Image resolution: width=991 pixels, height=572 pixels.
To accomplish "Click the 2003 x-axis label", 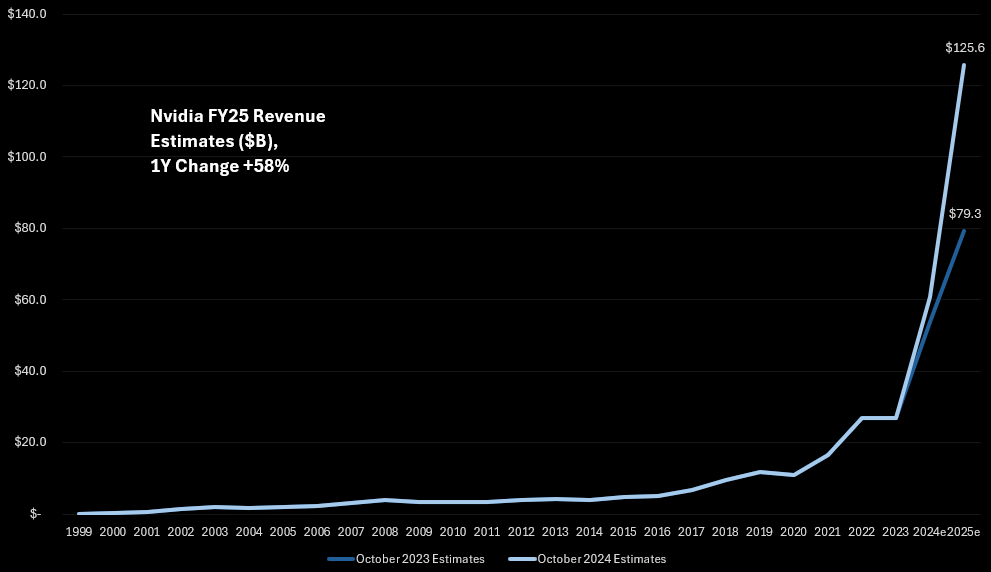I will click(x=215, y=532).
